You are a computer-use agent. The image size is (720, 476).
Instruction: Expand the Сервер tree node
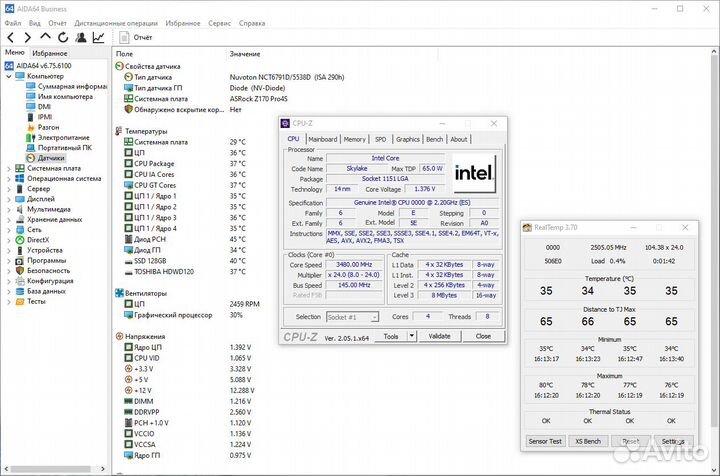point(9,189)
